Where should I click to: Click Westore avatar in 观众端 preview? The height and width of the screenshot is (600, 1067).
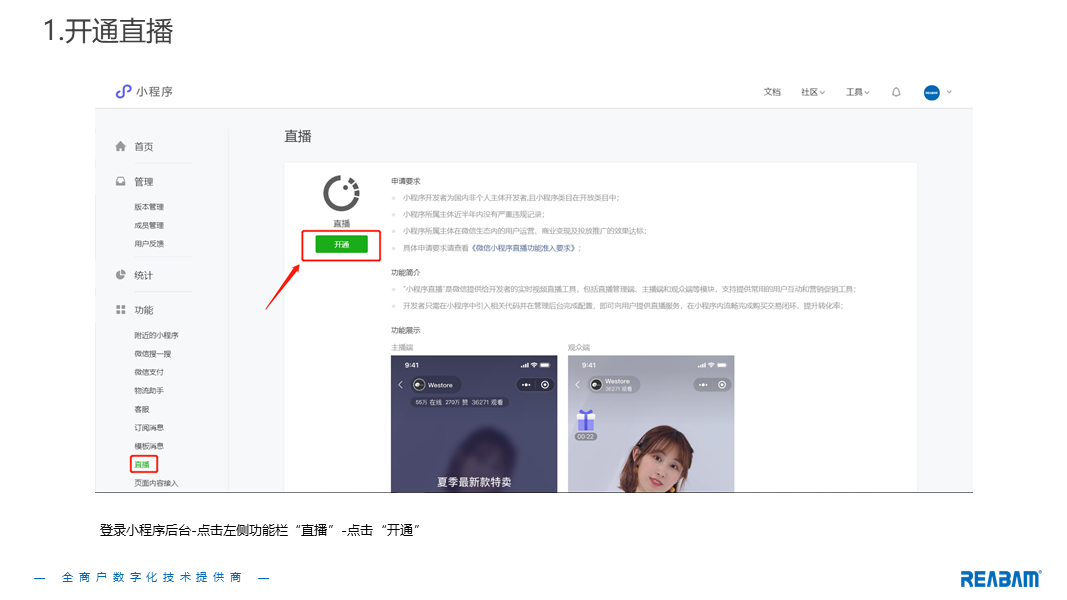[596, 385]
